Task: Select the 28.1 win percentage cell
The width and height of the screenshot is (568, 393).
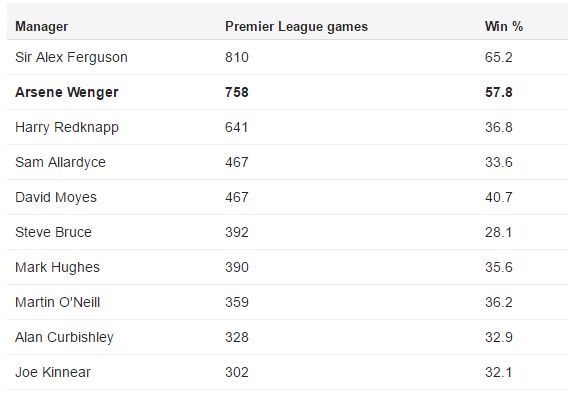Action: pyautogui.click(x=498, y=232)
